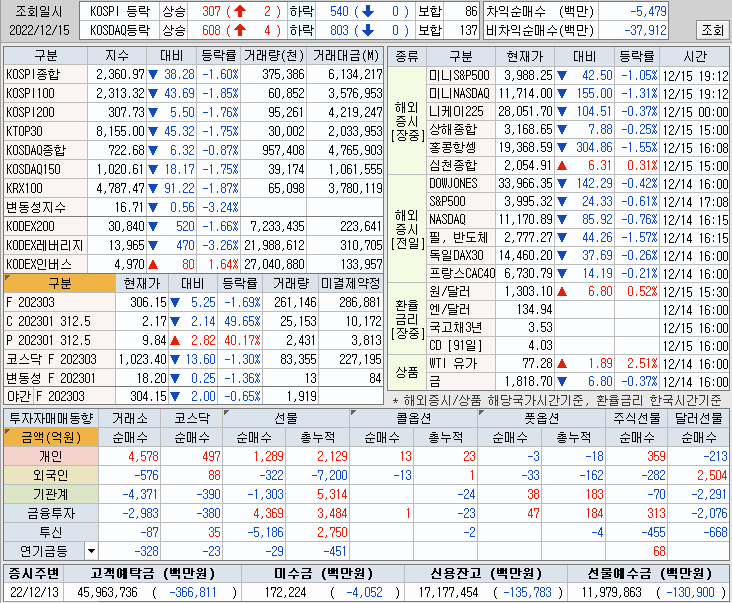
Task: Click the 기관계 investor row label
Action: point(51,494)
